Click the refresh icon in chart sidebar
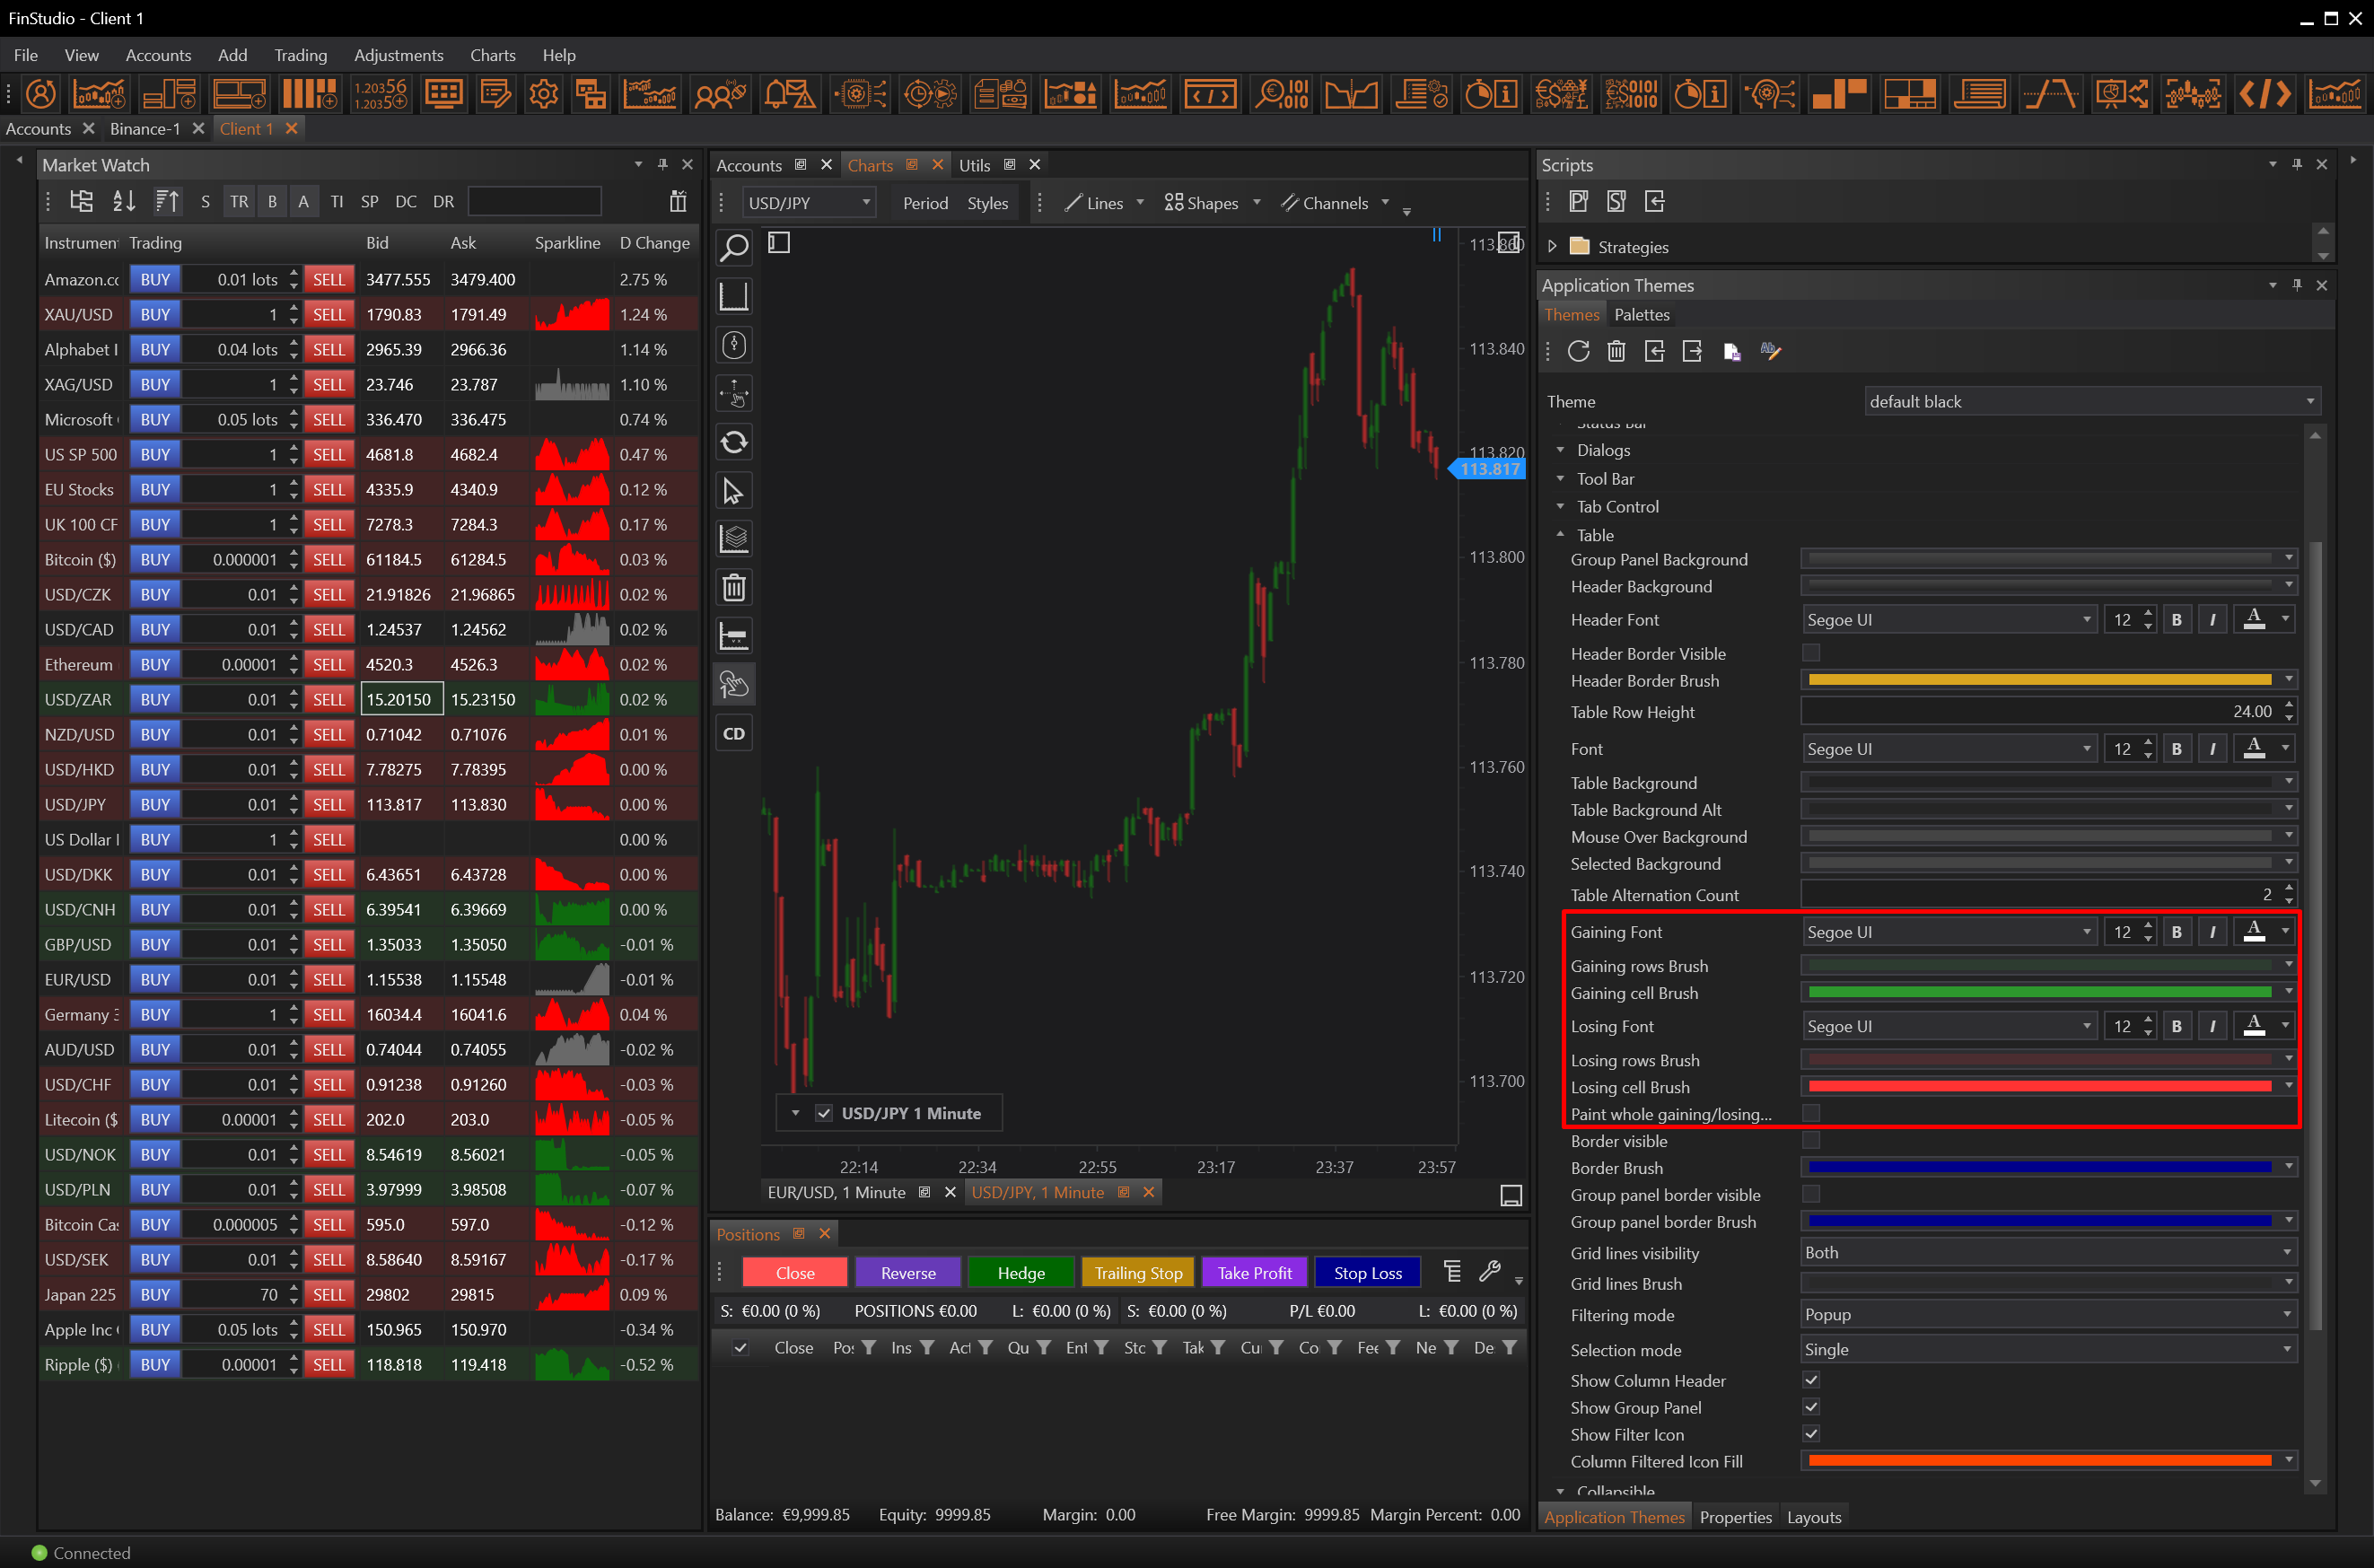Screen dimensions: 2374x1568 point(734,442)
